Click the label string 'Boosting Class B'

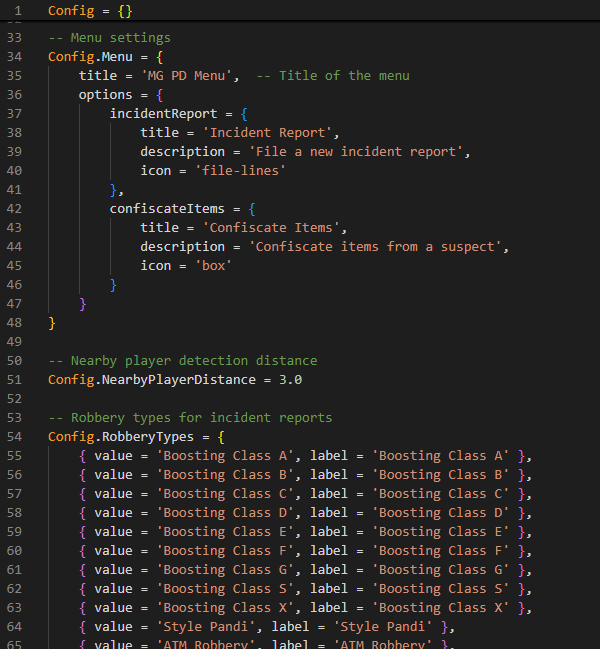tap(441, 475)
